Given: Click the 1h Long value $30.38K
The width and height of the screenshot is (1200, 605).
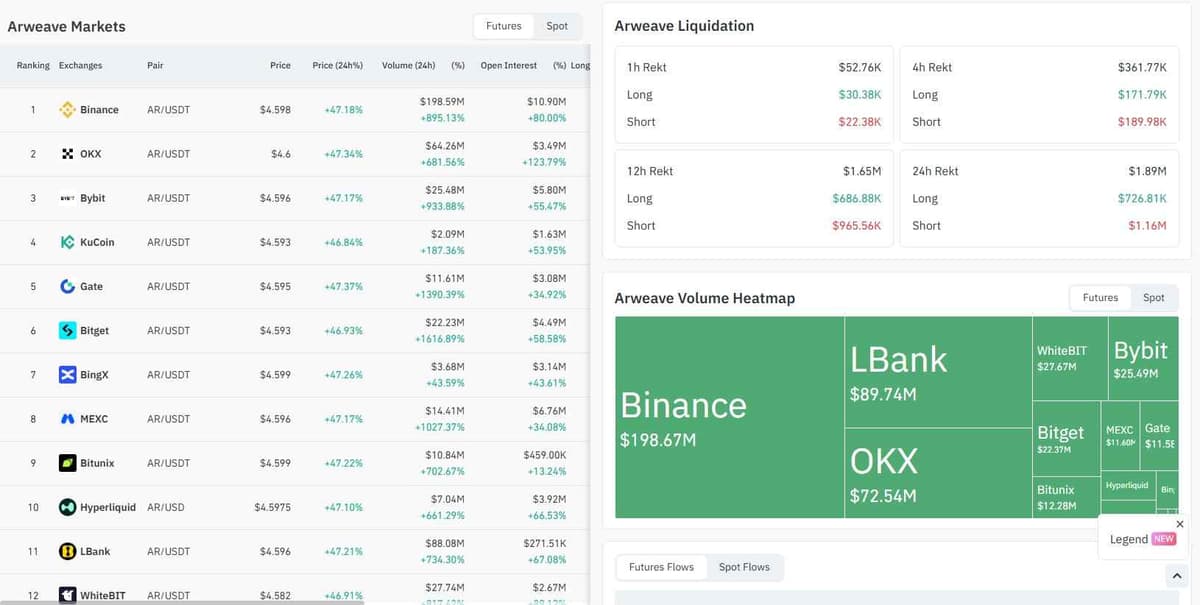Looking at the screenshot, I should pos(859,94).
